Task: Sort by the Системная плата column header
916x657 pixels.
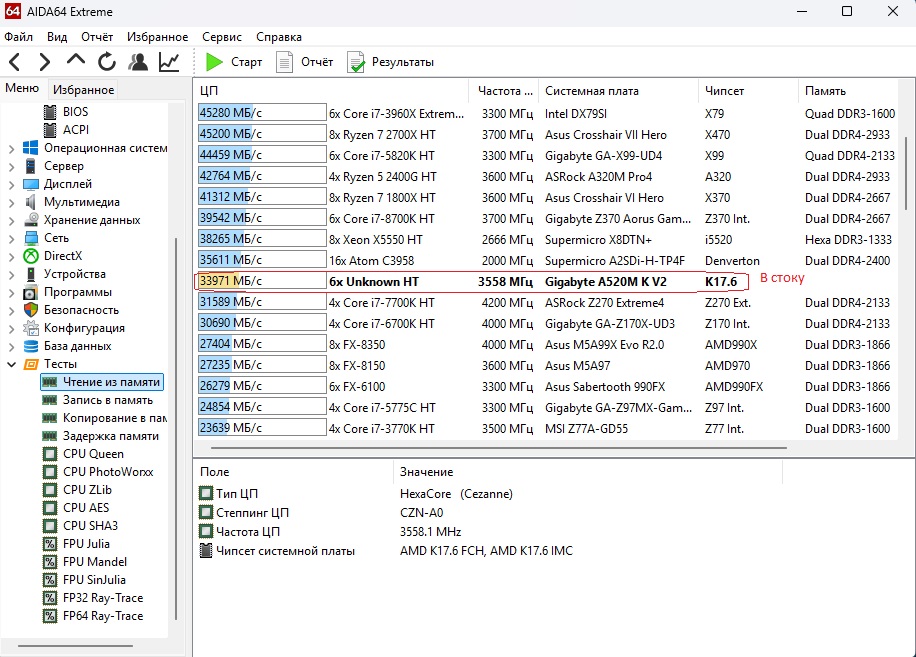Action: click(618, 91)
